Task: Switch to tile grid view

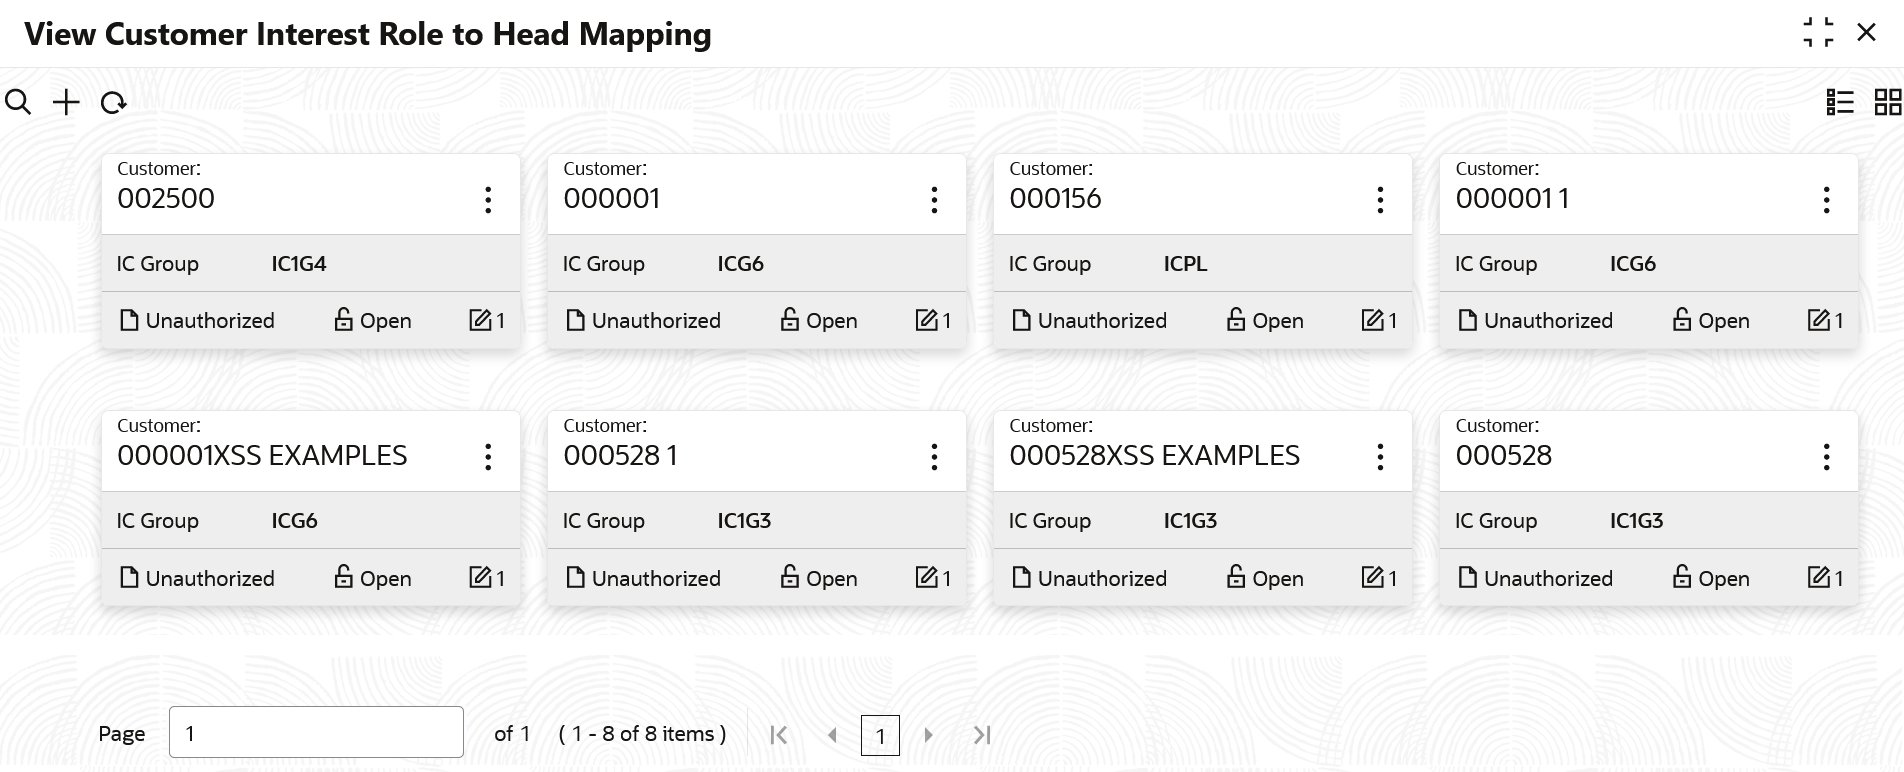Action: pyautogui.click(x=1888, y=102)
